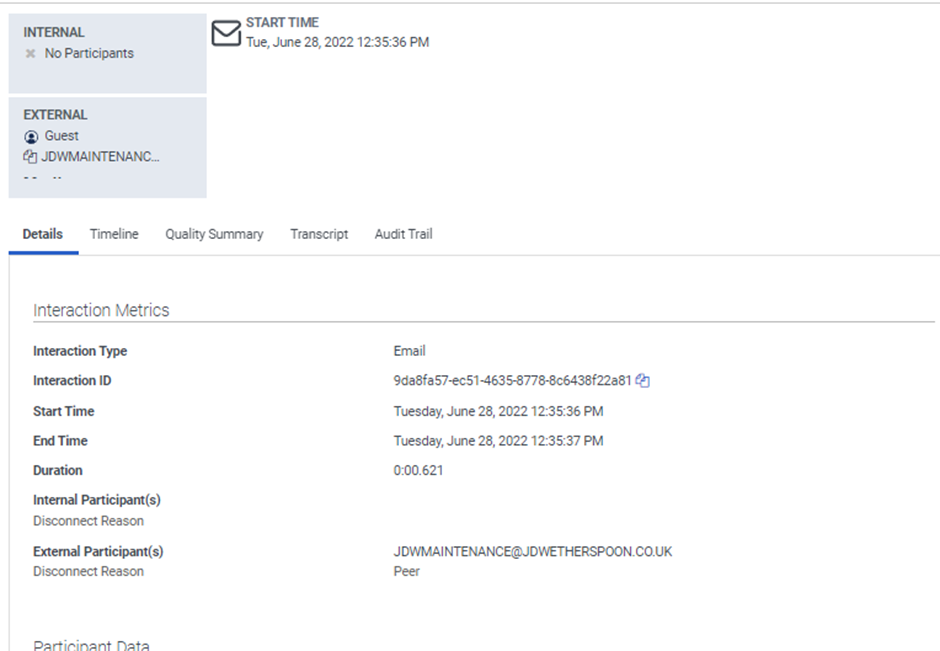Click the EXTERNAL participants panel header
The height and width of the screenshot is (651, 940).
point(55,115)
